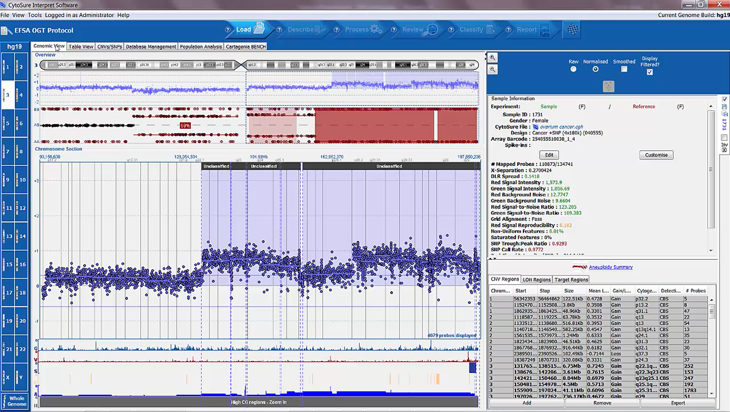Click the upper zoom magnifier icon
This screenshot has width=730, height=412.
493,58
